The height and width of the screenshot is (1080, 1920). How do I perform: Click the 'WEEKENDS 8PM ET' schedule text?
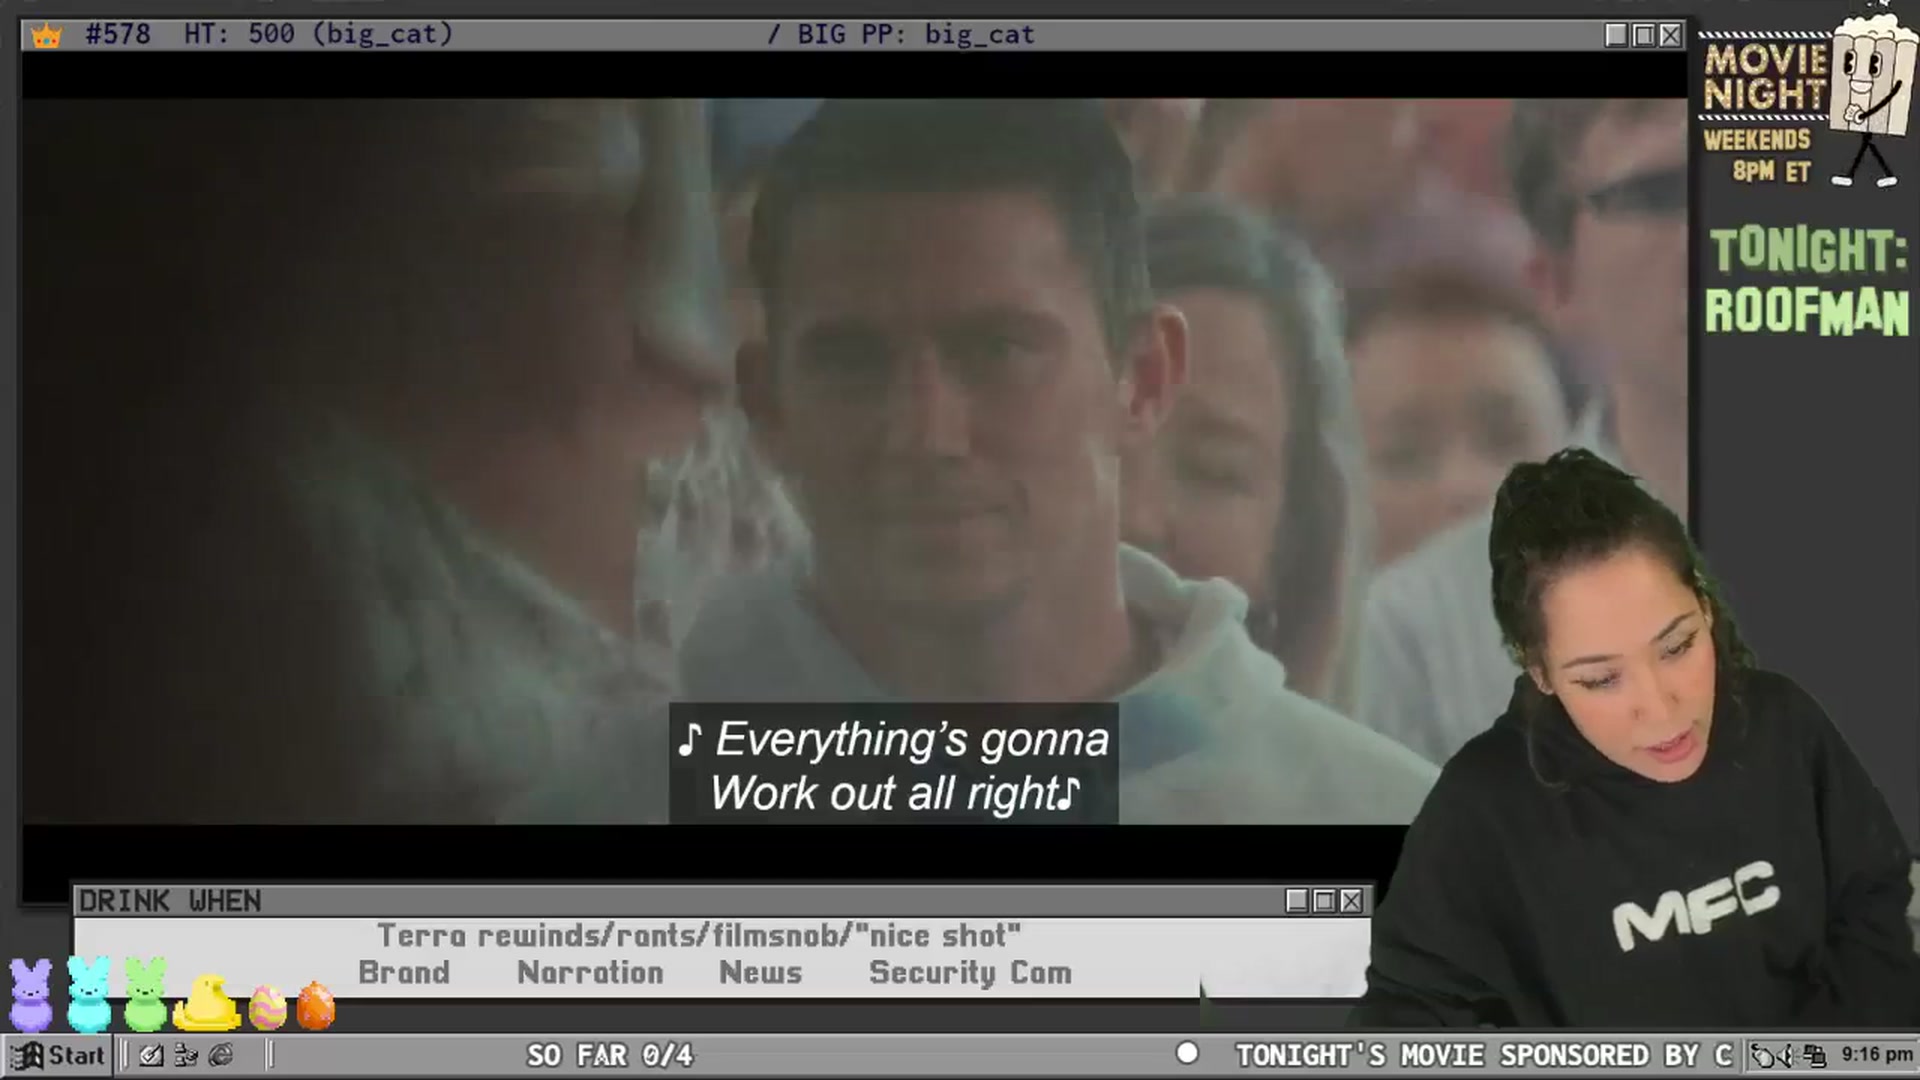click(1758, 155)
